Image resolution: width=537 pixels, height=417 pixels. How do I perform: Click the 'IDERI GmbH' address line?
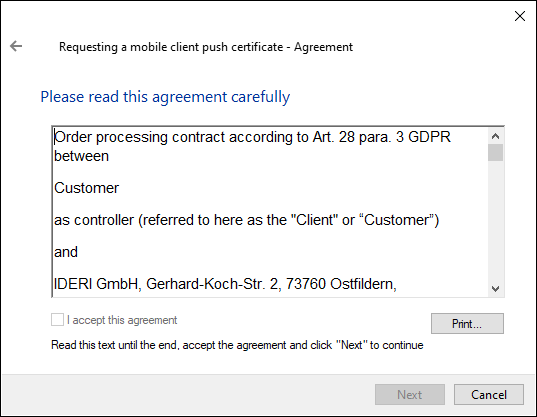225,284
